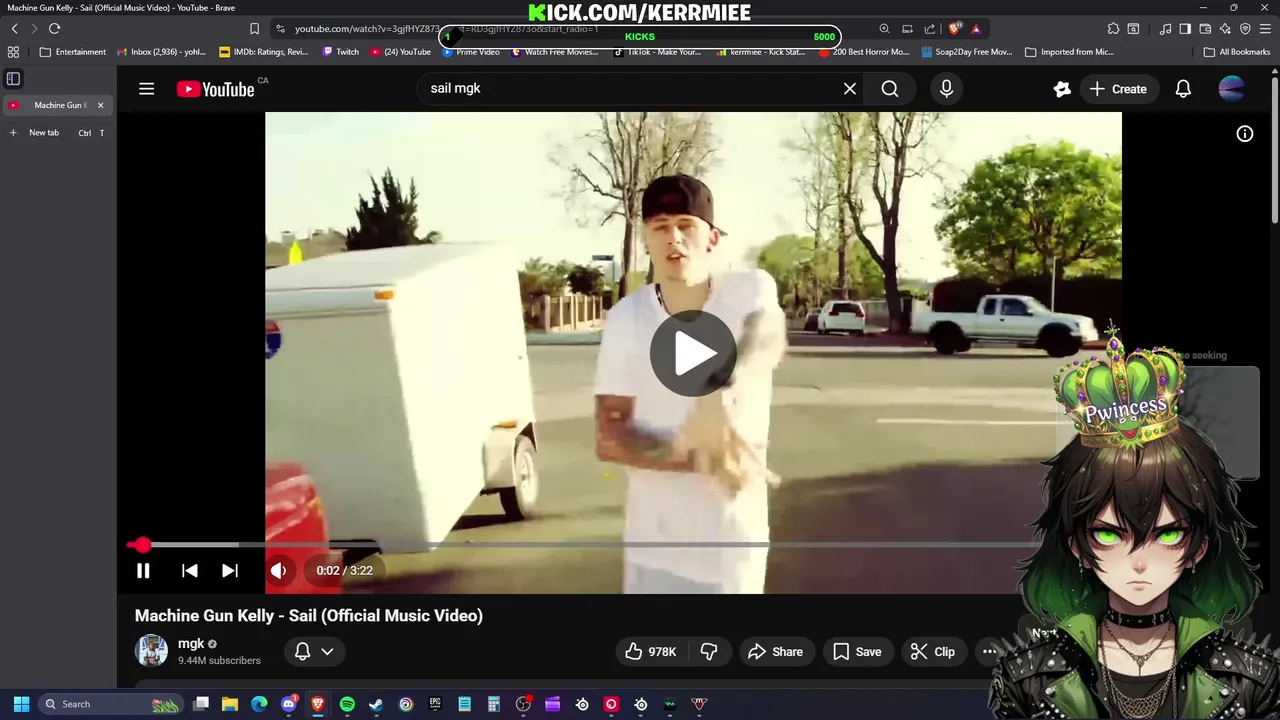Close the Machine Gun Kelly tab
The image size is (1280, 720).
(x=100, y=105)
